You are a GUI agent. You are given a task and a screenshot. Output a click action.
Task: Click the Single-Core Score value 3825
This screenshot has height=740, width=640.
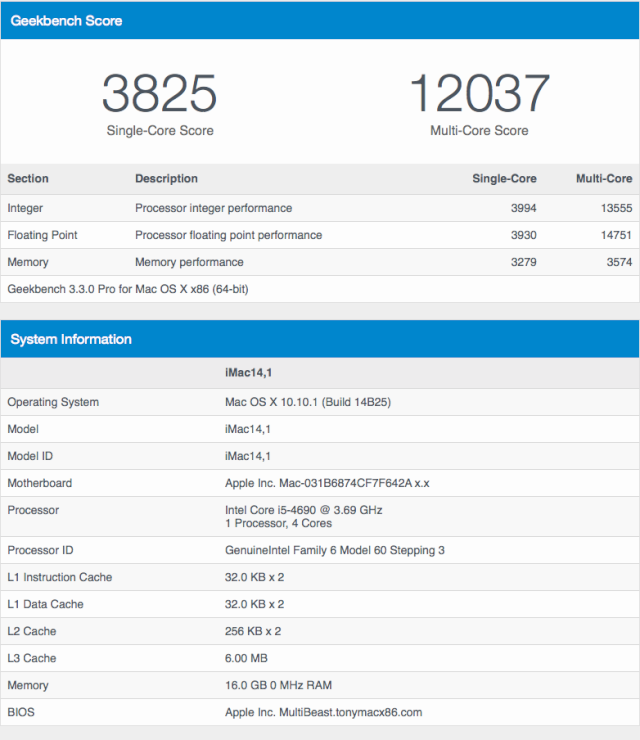160,93
